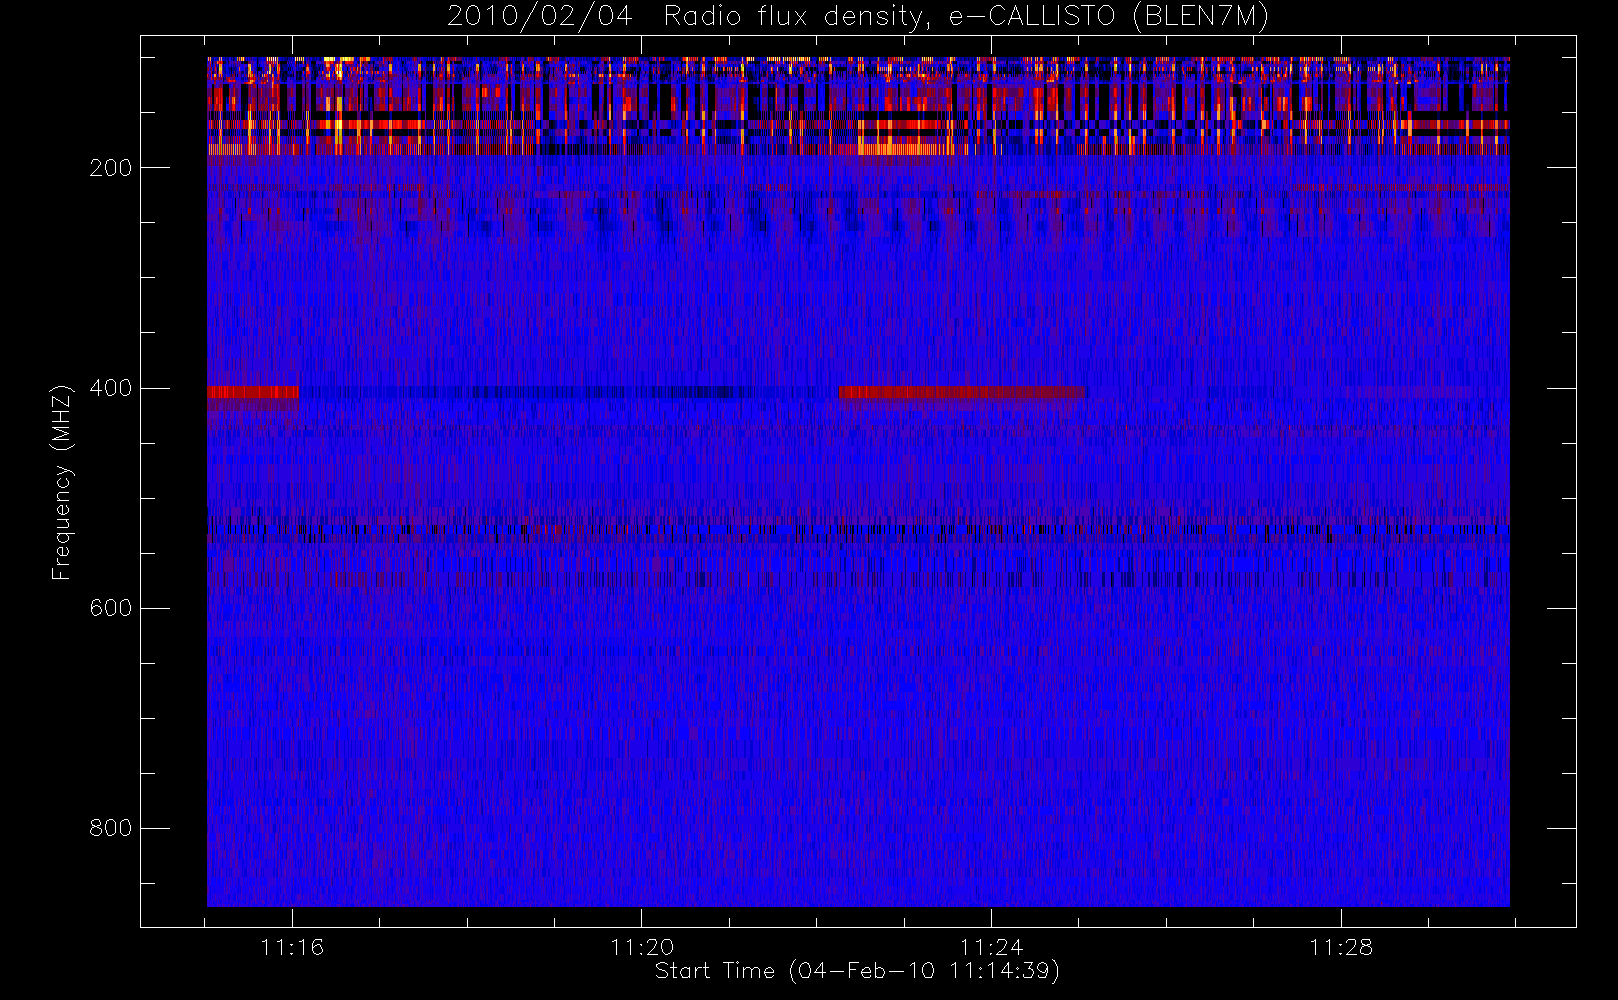The height and width of the screenshot is (1000, 1618).
Task: Click the 400 frequency tick label
Action: (111, 388)
